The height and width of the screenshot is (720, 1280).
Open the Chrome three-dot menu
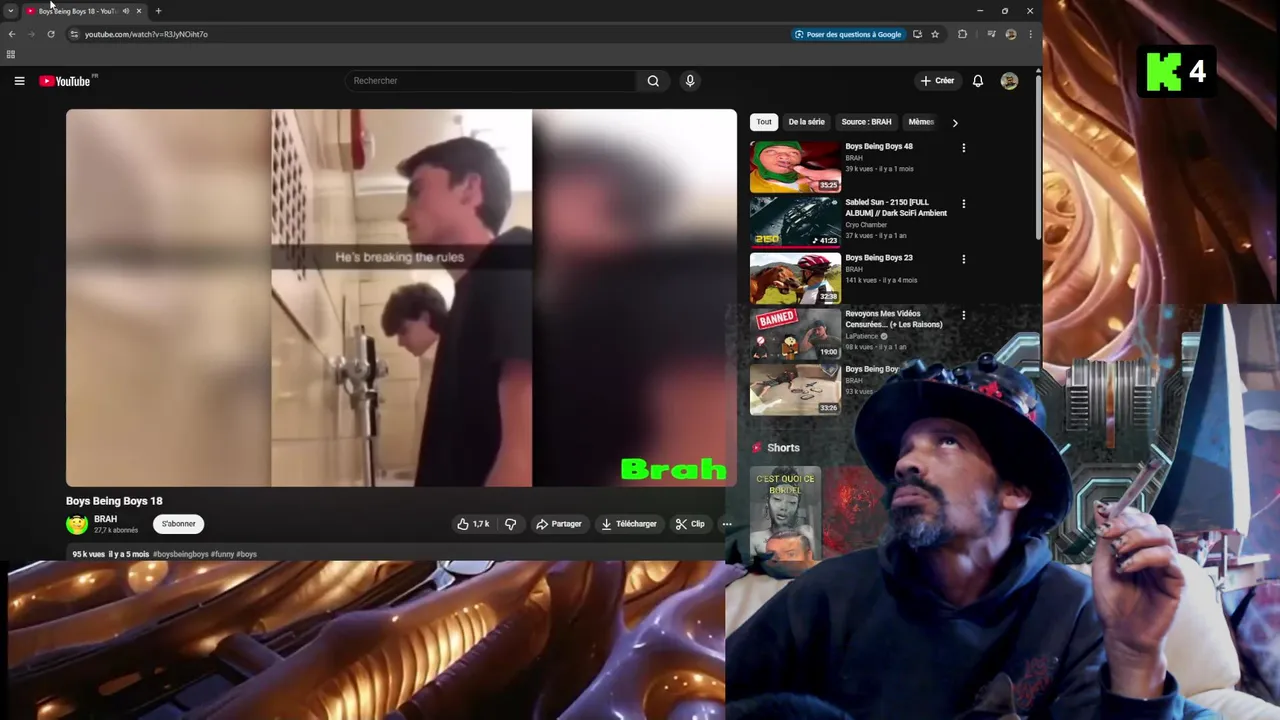1030,34
